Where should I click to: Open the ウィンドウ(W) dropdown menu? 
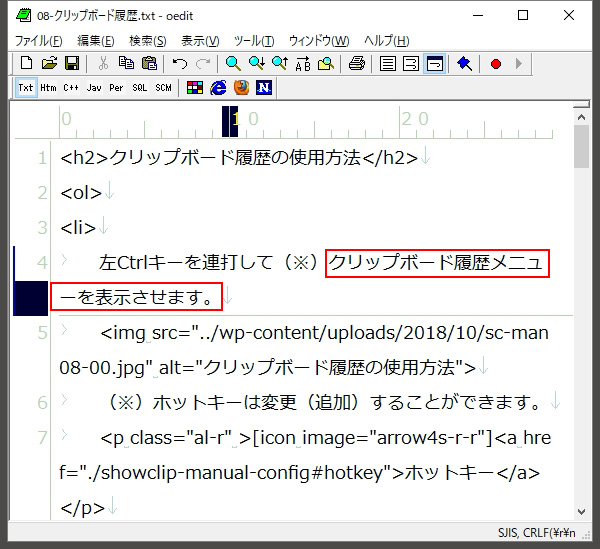319,41
